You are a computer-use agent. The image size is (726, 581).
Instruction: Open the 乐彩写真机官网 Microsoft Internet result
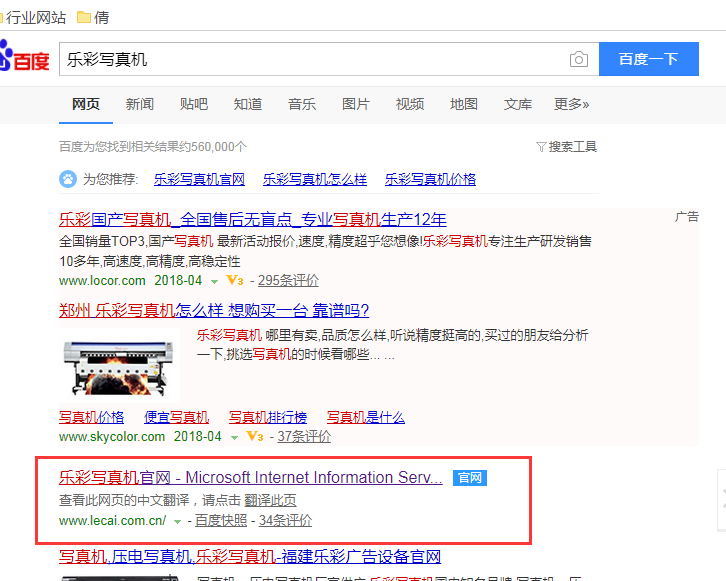coord(250,478)
